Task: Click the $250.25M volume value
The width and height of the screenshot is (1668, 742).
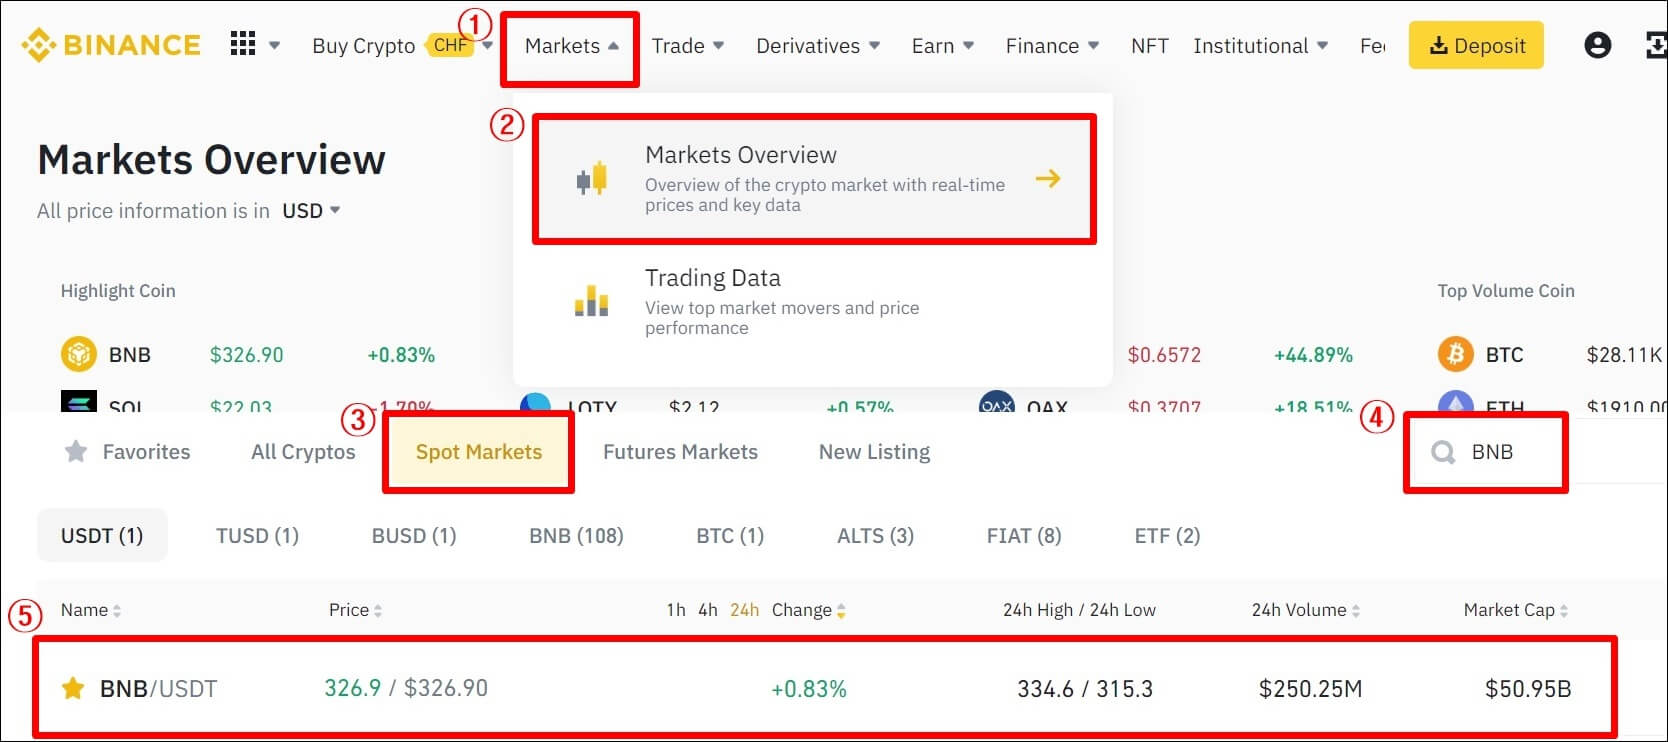Action: pyautogui.click(x=1310, y=689)
